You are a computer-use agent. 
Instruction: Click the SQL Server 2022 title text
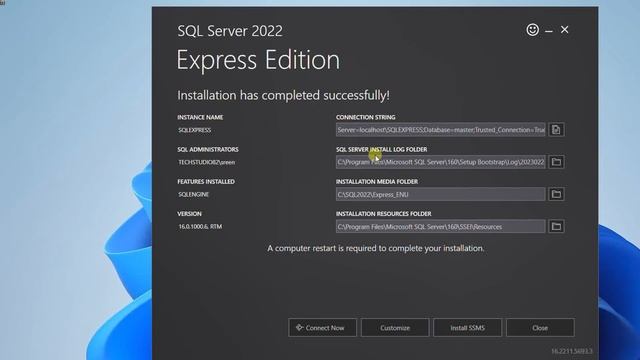pyautogui.click(x=230, y=31)
